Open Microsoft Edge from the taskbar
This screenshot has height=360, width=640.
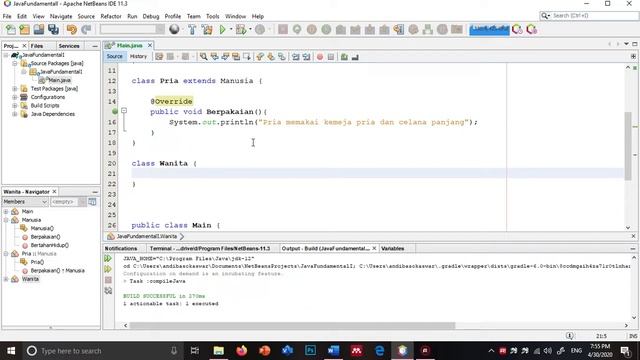[x=380, y=351]
